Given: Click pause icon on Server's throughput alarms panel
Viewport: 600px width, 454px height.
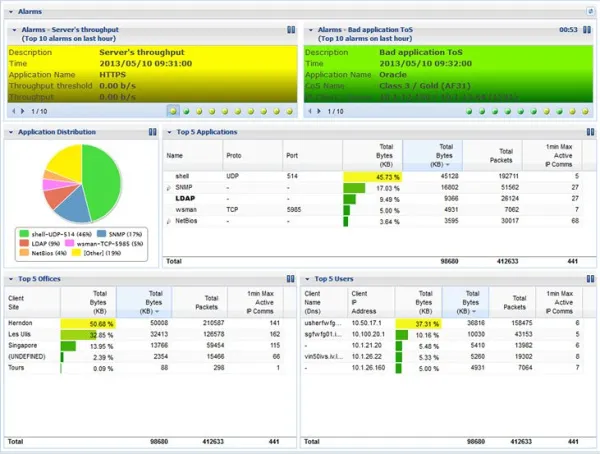Looking at the screenshot, I should pyautogui.click(x=291, y=30).
